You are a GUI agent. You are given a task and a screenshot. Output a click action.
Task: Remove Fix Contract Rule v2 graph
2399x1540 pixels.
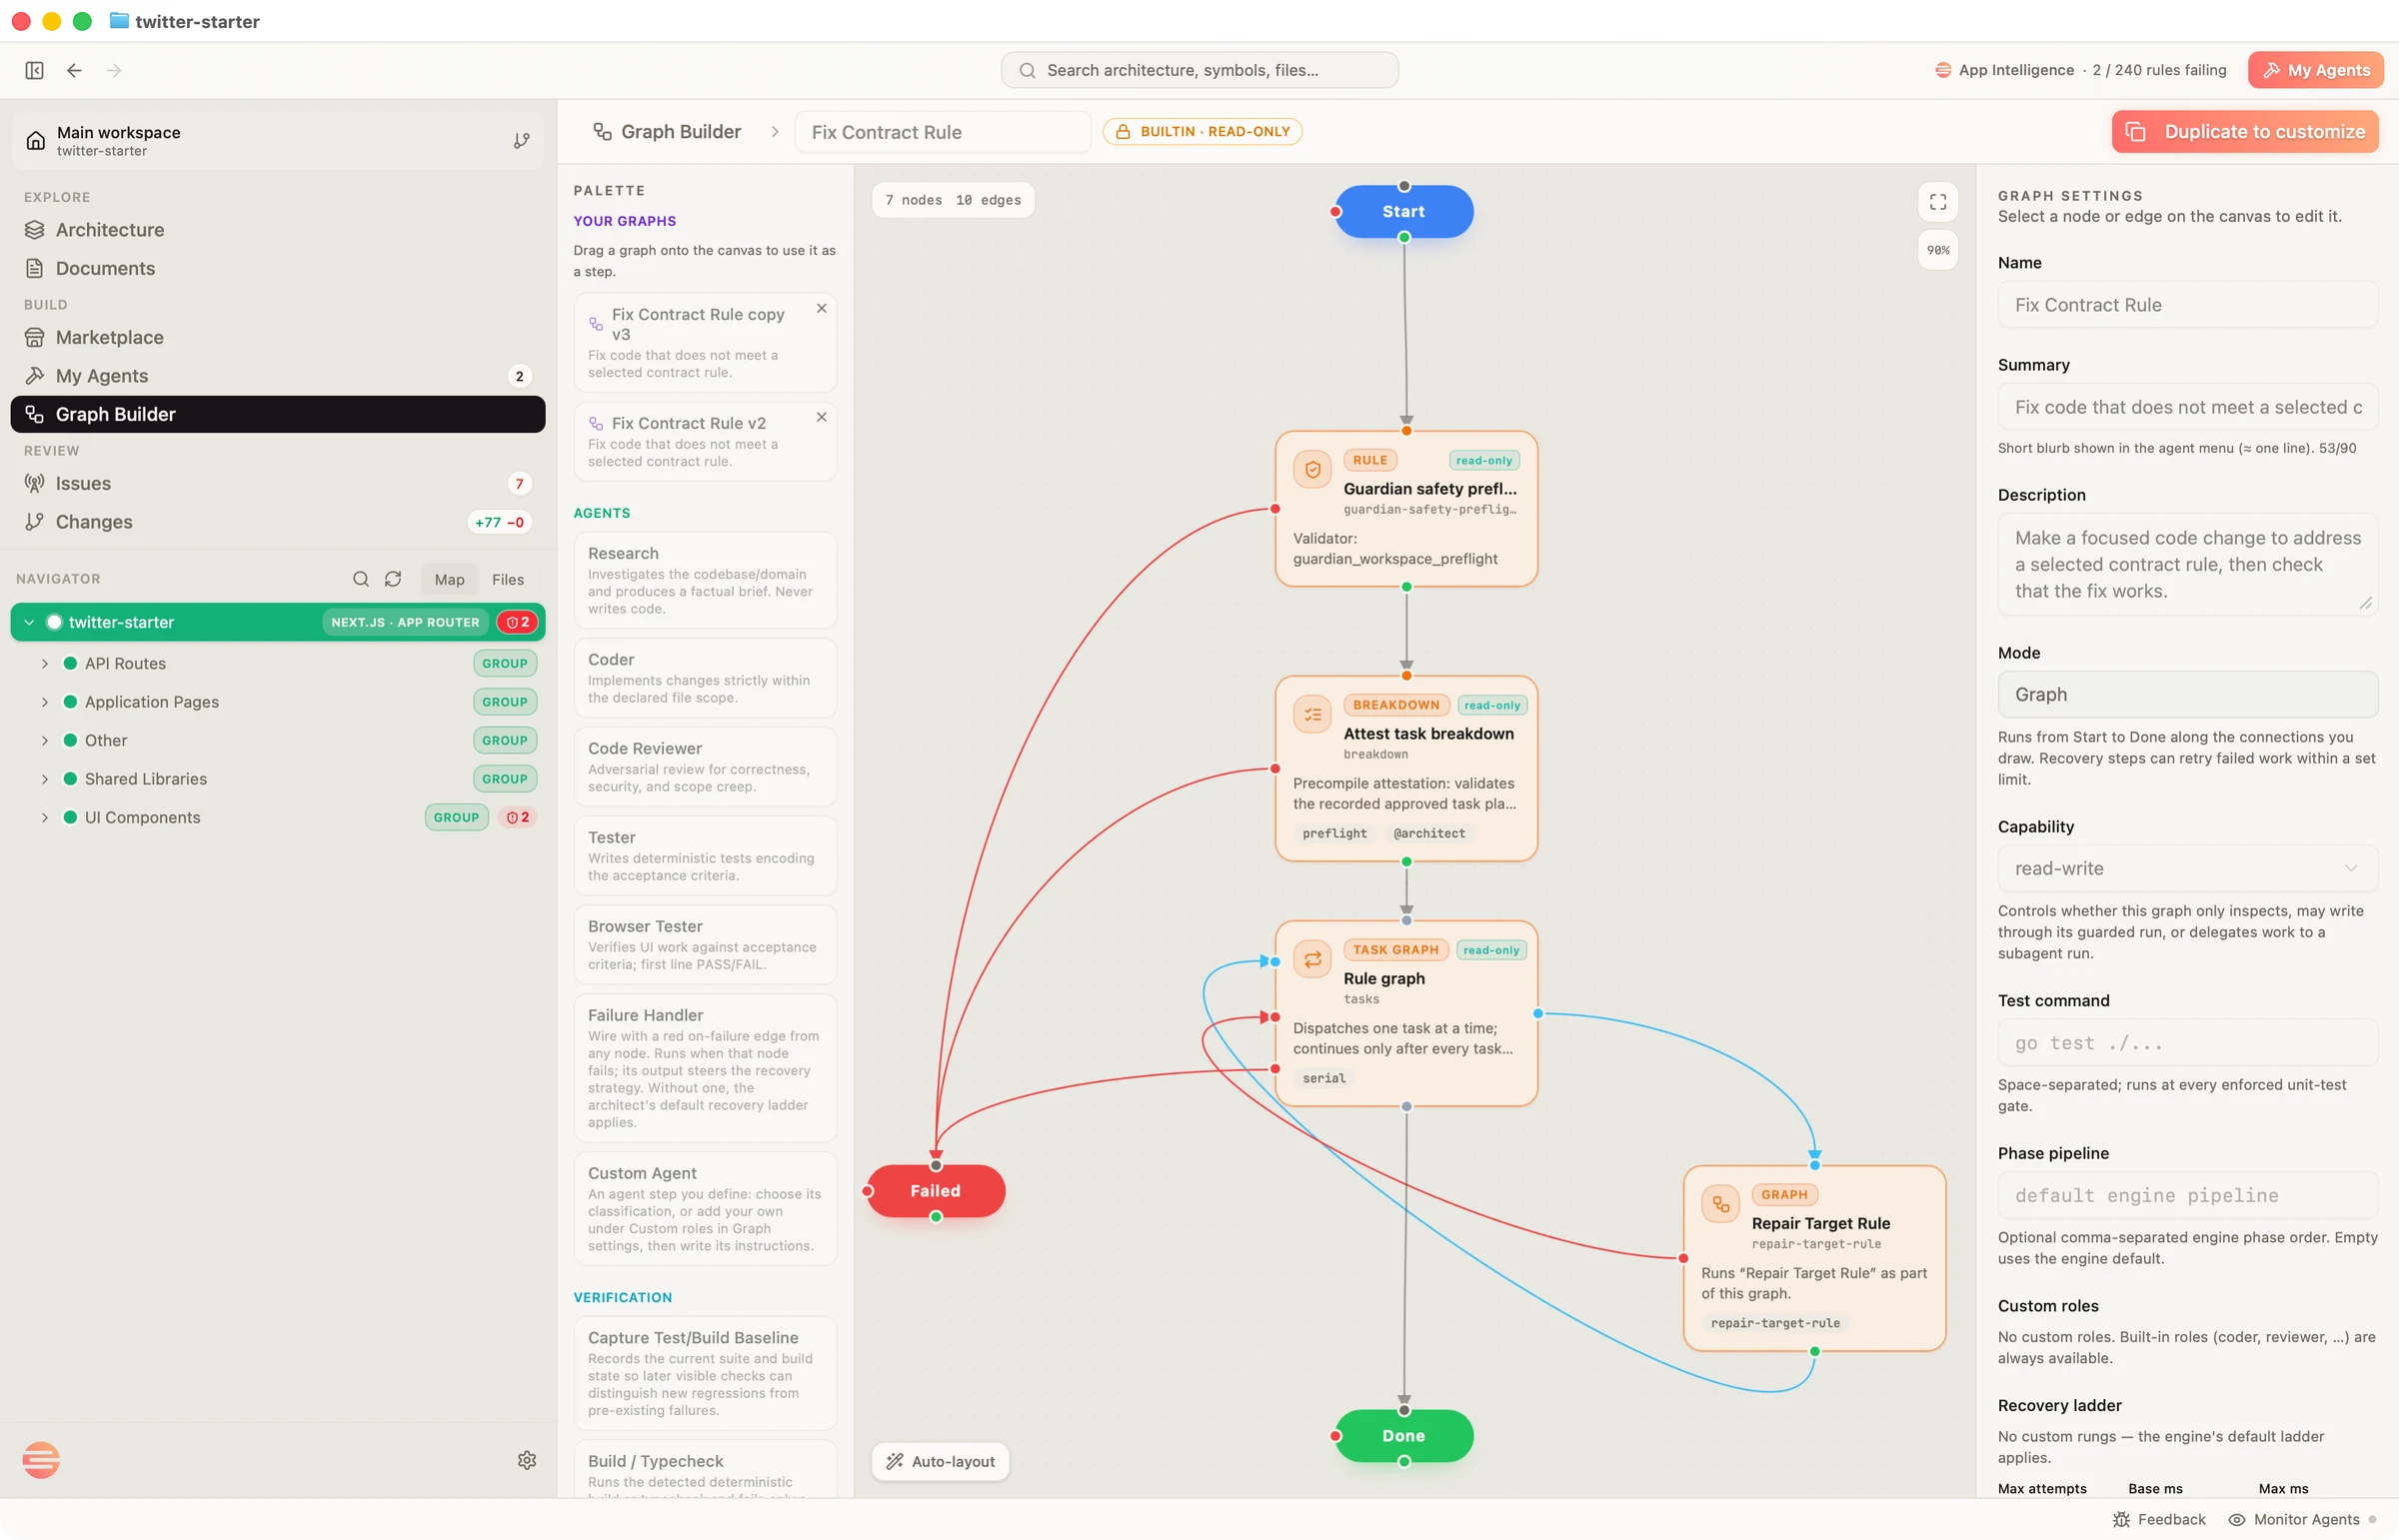821,417
